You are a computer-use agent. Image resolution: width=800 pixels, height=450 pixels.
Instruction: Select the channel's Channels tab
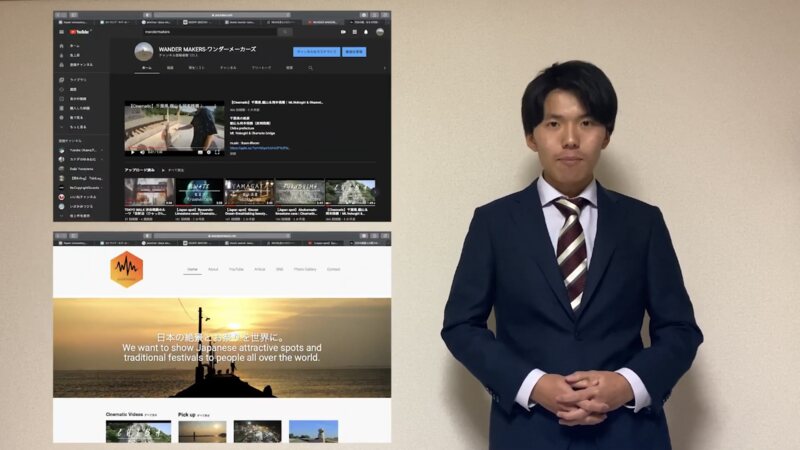click(228, 68)
